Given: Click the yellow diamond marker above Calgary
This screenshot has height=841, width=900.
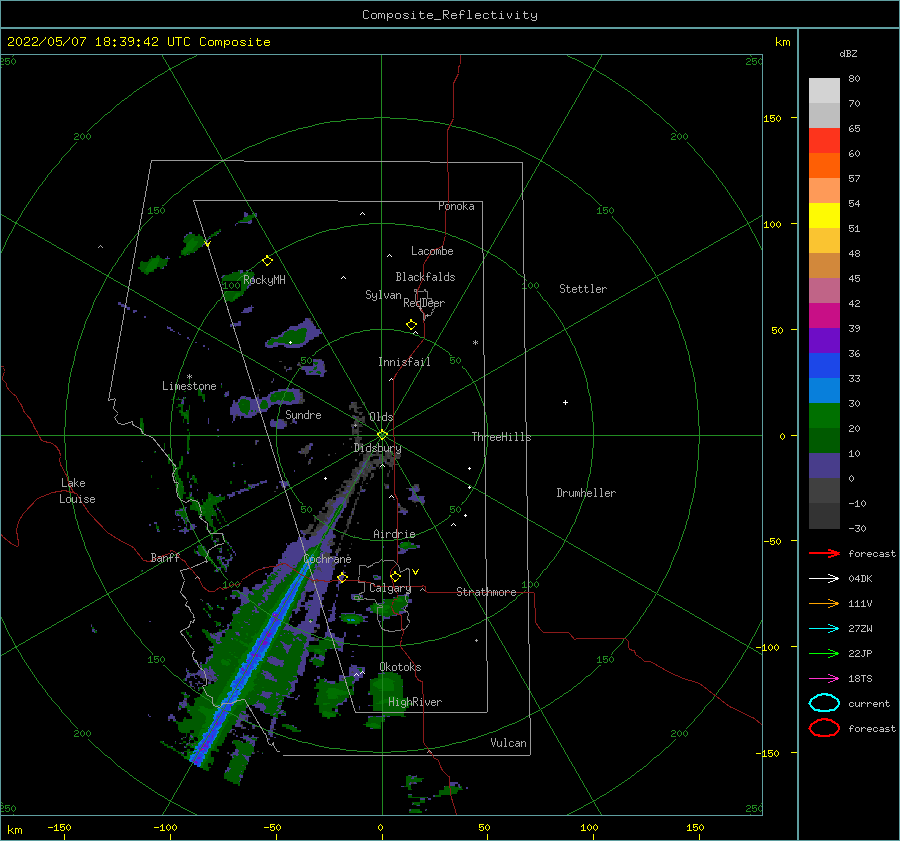Looking at the screenshot, I should (395, 576).
